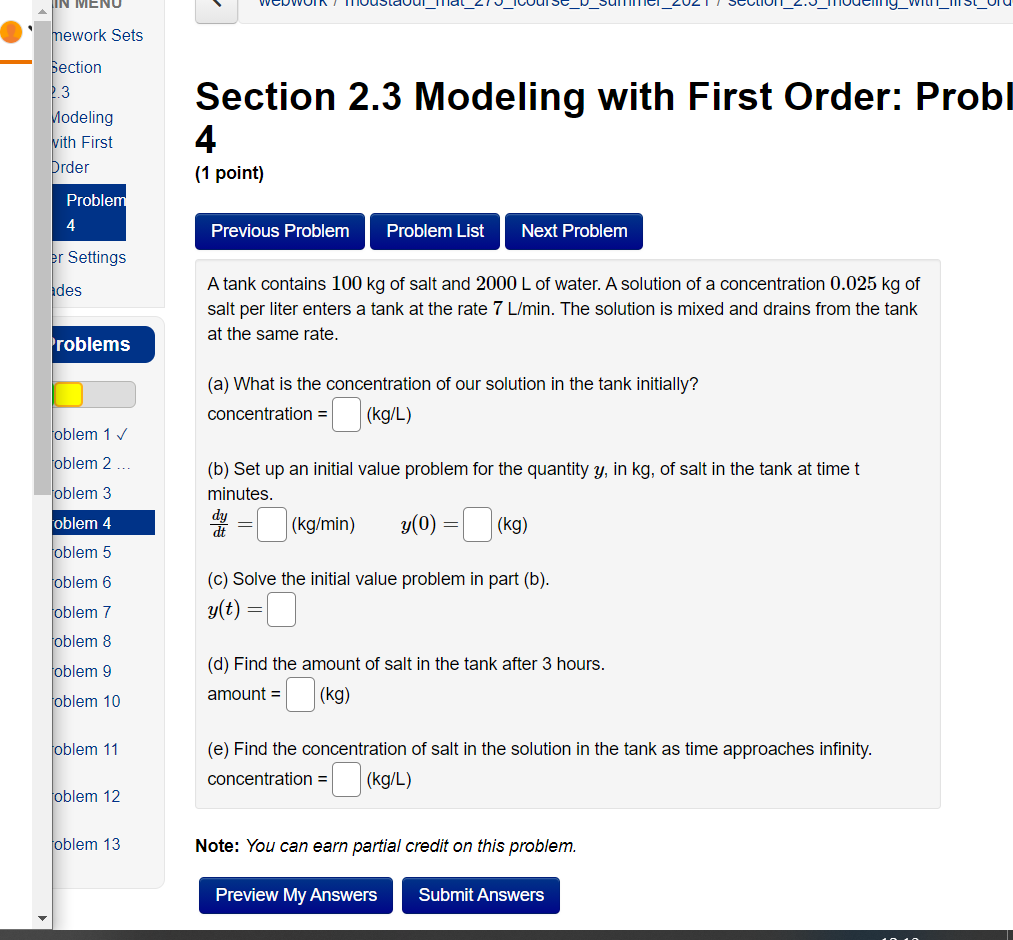Click Preview My Answers
1013x940 pixels.
pyautogui.click(x=295, y=895)
